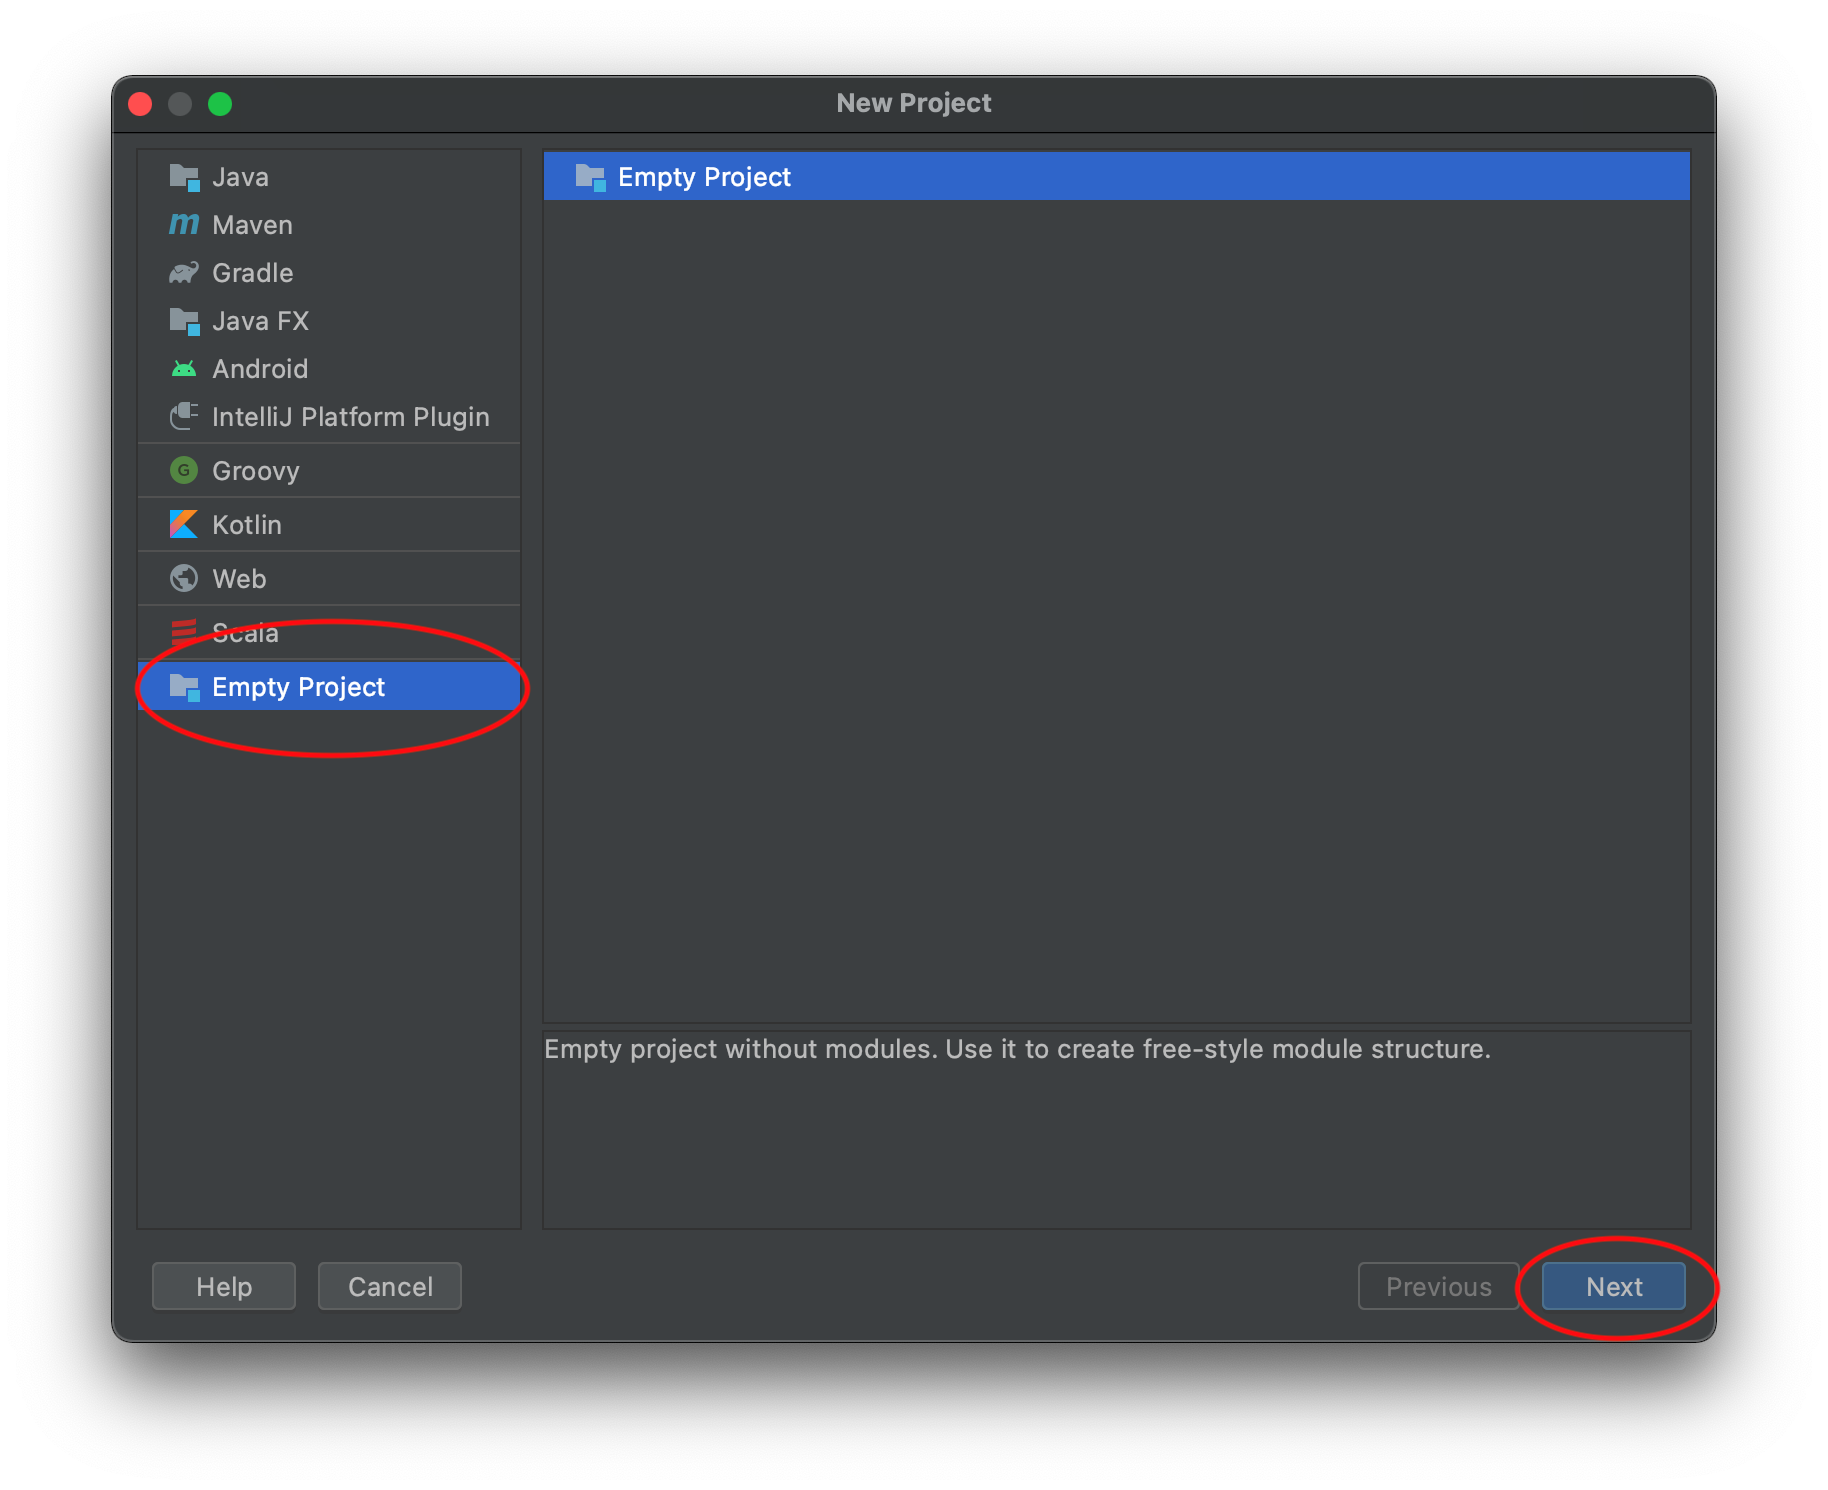Click the Maven 'm' icon

[184, 225]
